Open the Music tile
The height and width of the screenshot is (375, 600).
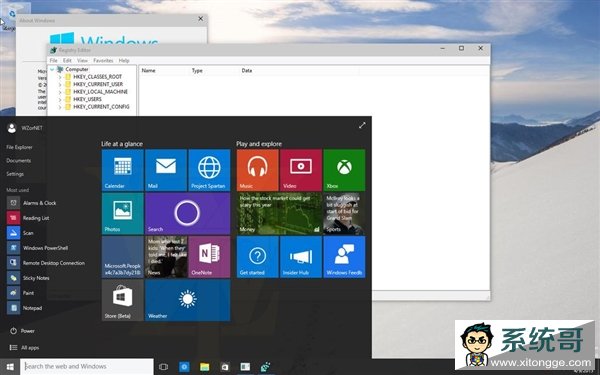258,170
